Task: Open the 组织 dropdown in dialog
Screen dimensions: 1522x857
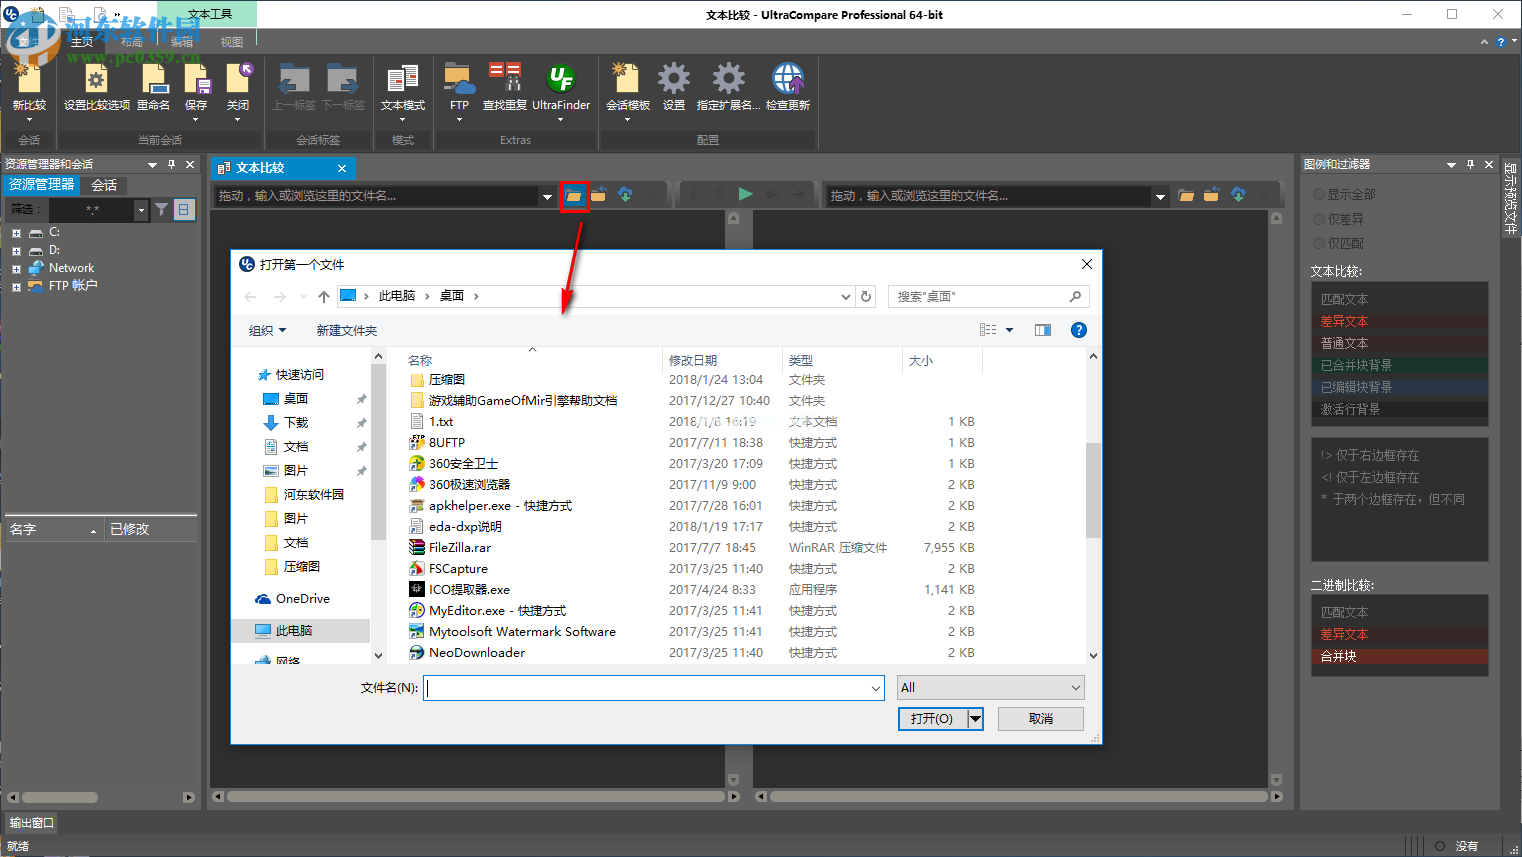Action: coord(268,330)
